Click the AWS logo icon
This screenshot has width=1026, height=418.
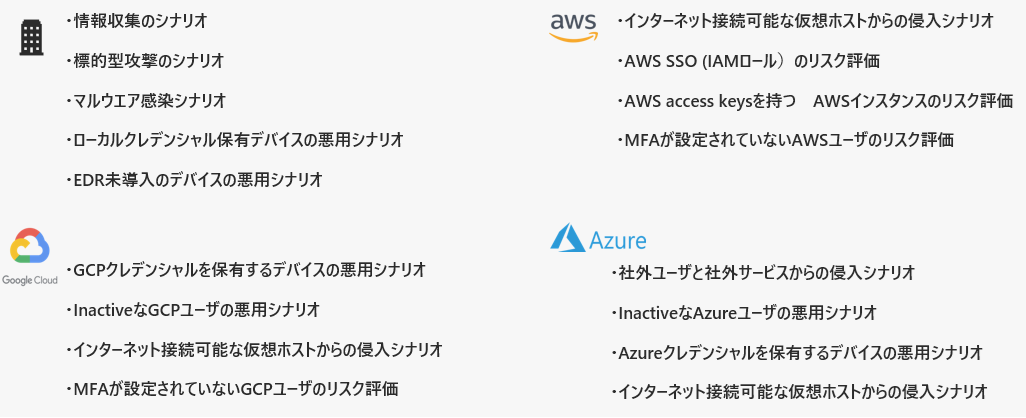click(x=573, y=26)
